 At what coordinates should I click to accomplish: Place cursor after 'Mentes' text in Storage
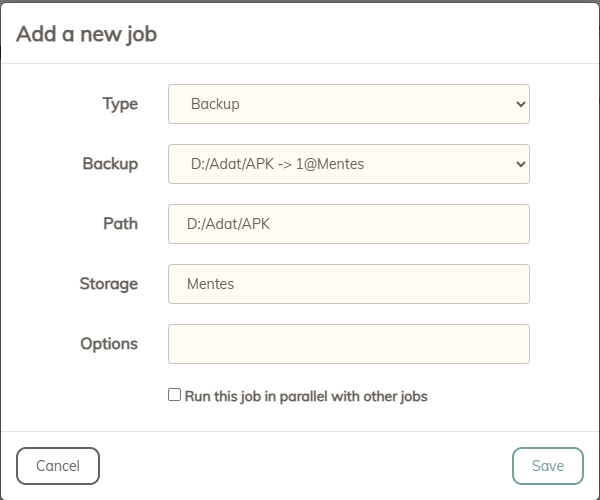tap(236, 284)
